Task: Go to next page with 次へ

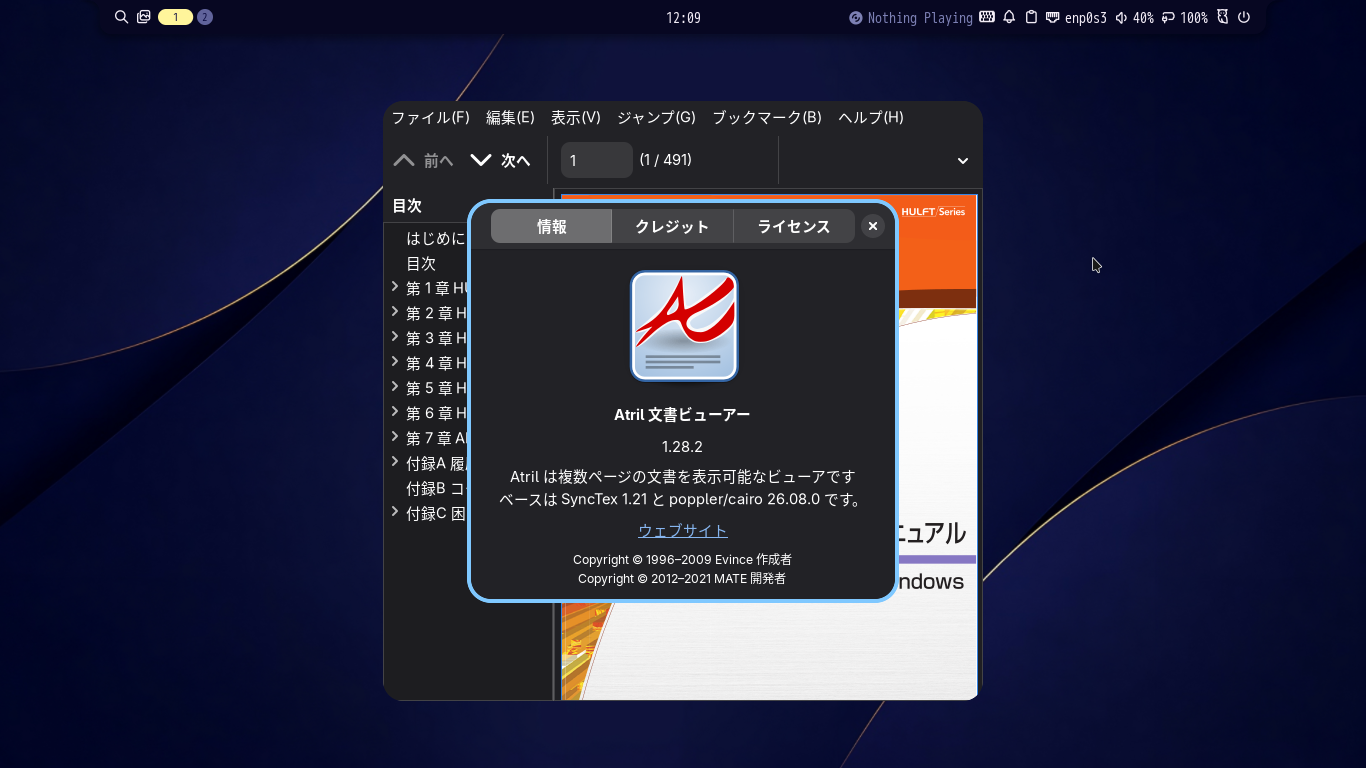Action: [501, 160]
